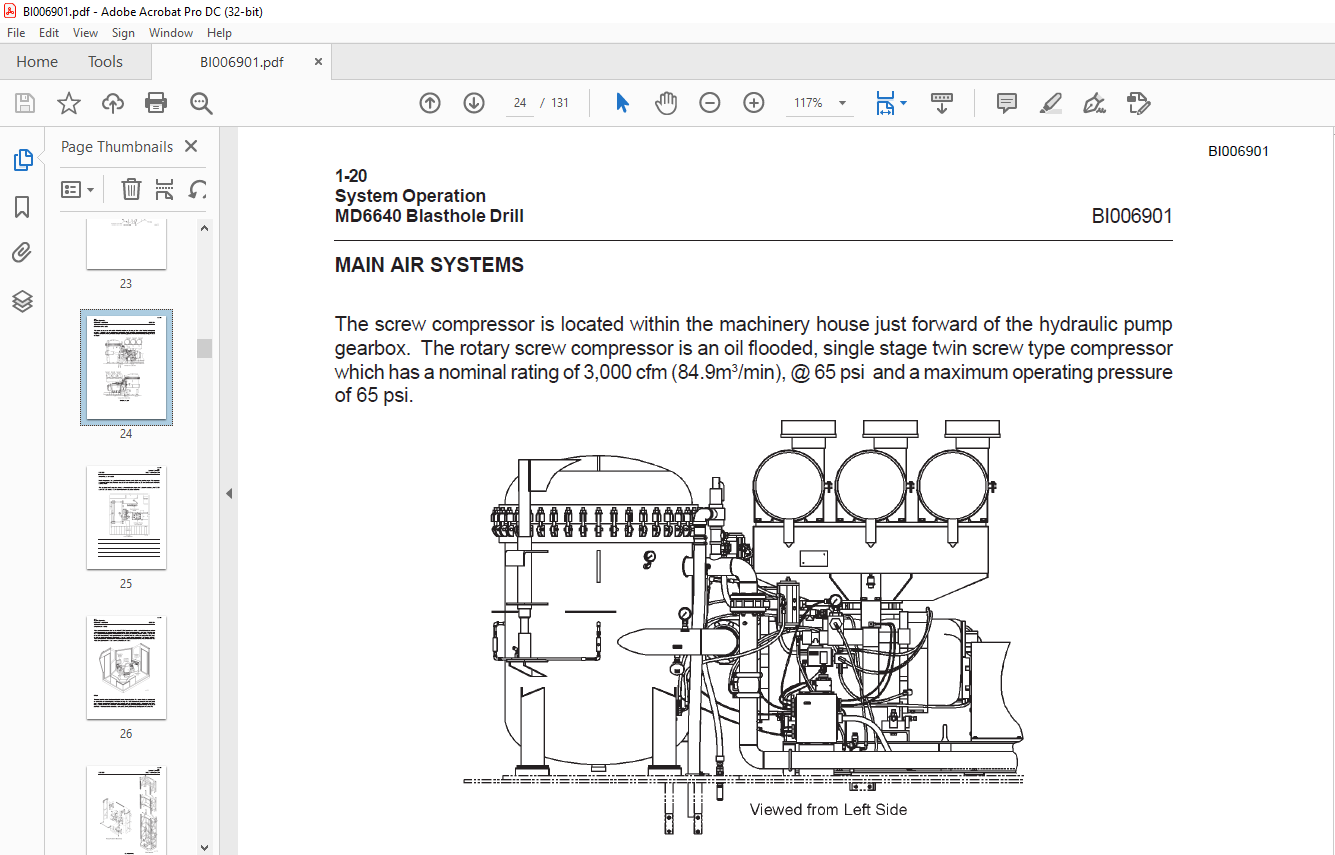Open the Home tab
This screenshot has width=1335, height=855.
click(37, 62)
